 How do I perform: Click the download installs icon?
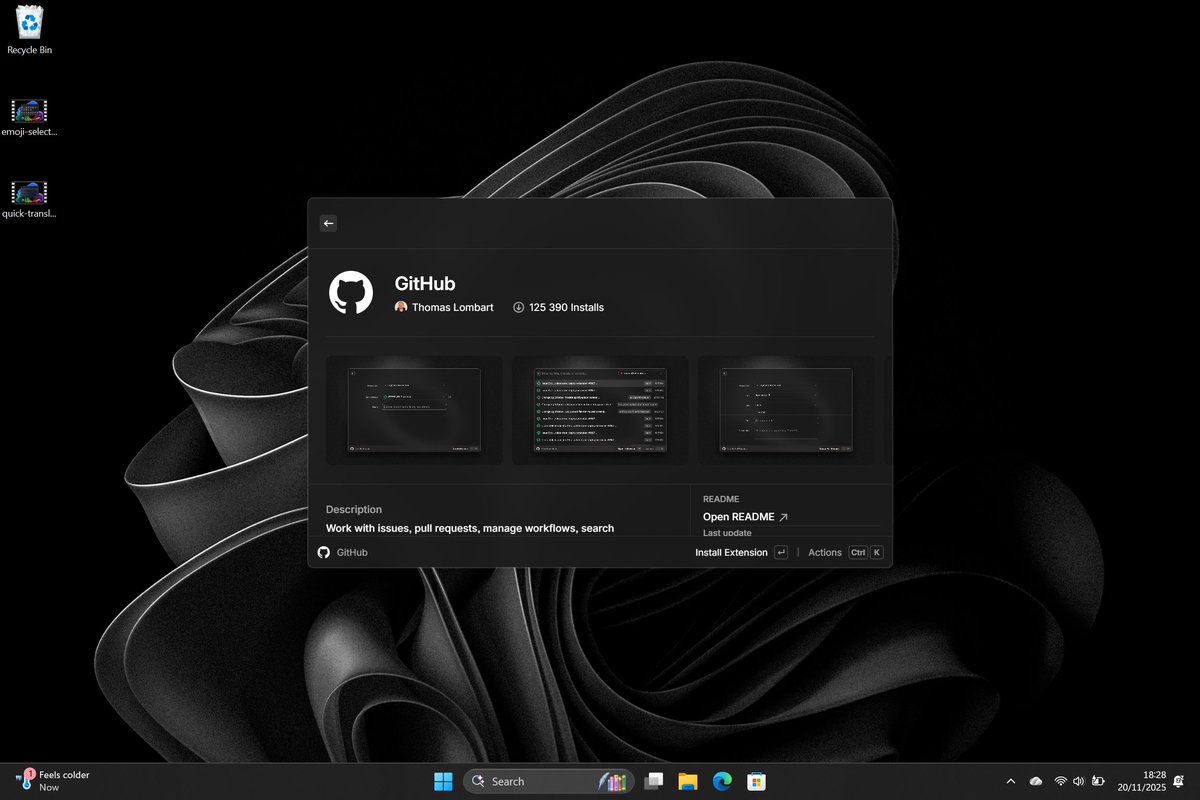click(518, 307)
